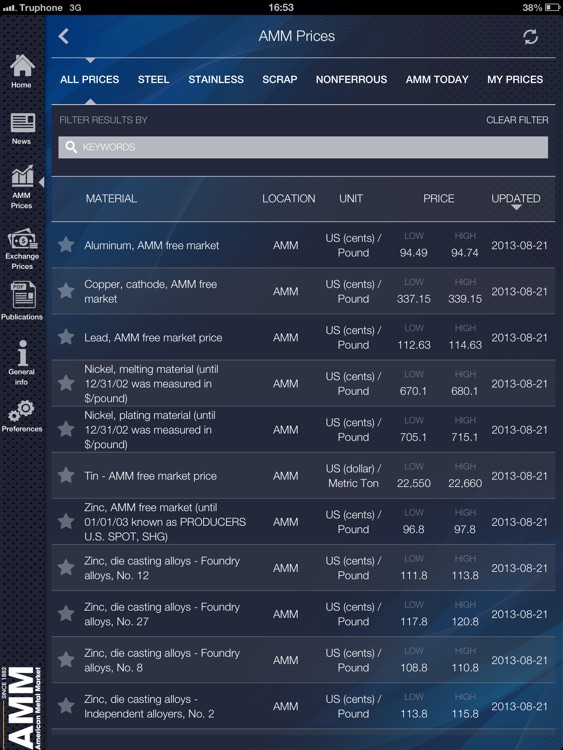This screenshot has height=750, width=563.
Task: Sort by the UNIT column header
Action: click(x=351, y=199)
